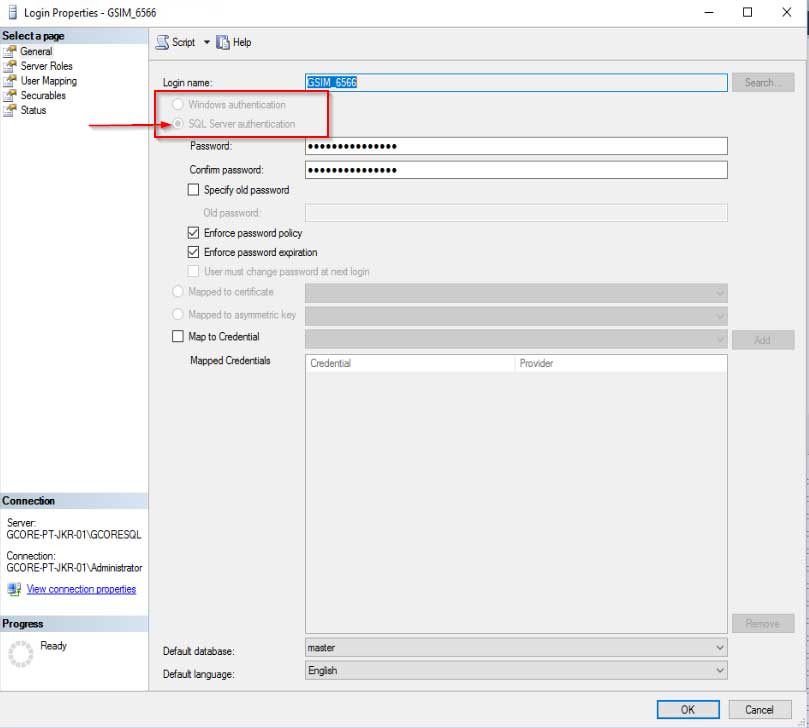Select the User Mapping page icon
This screenshot has height=728, width=809.
pyautogui.click(x=11, y=81)
